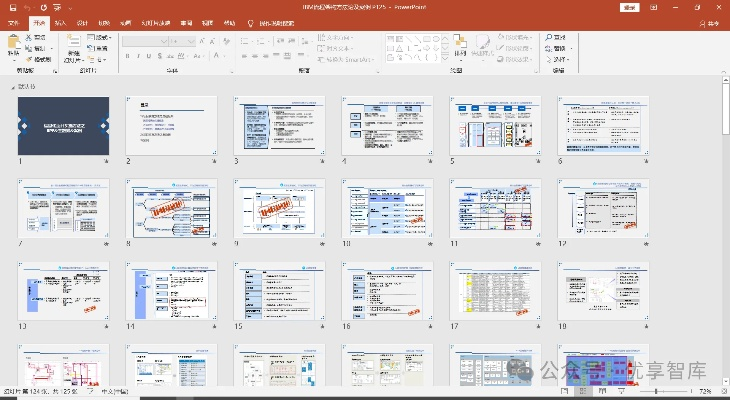Switch to Normal view in the status bar
This screenshot has width=730, height=400.
point(565,391)
